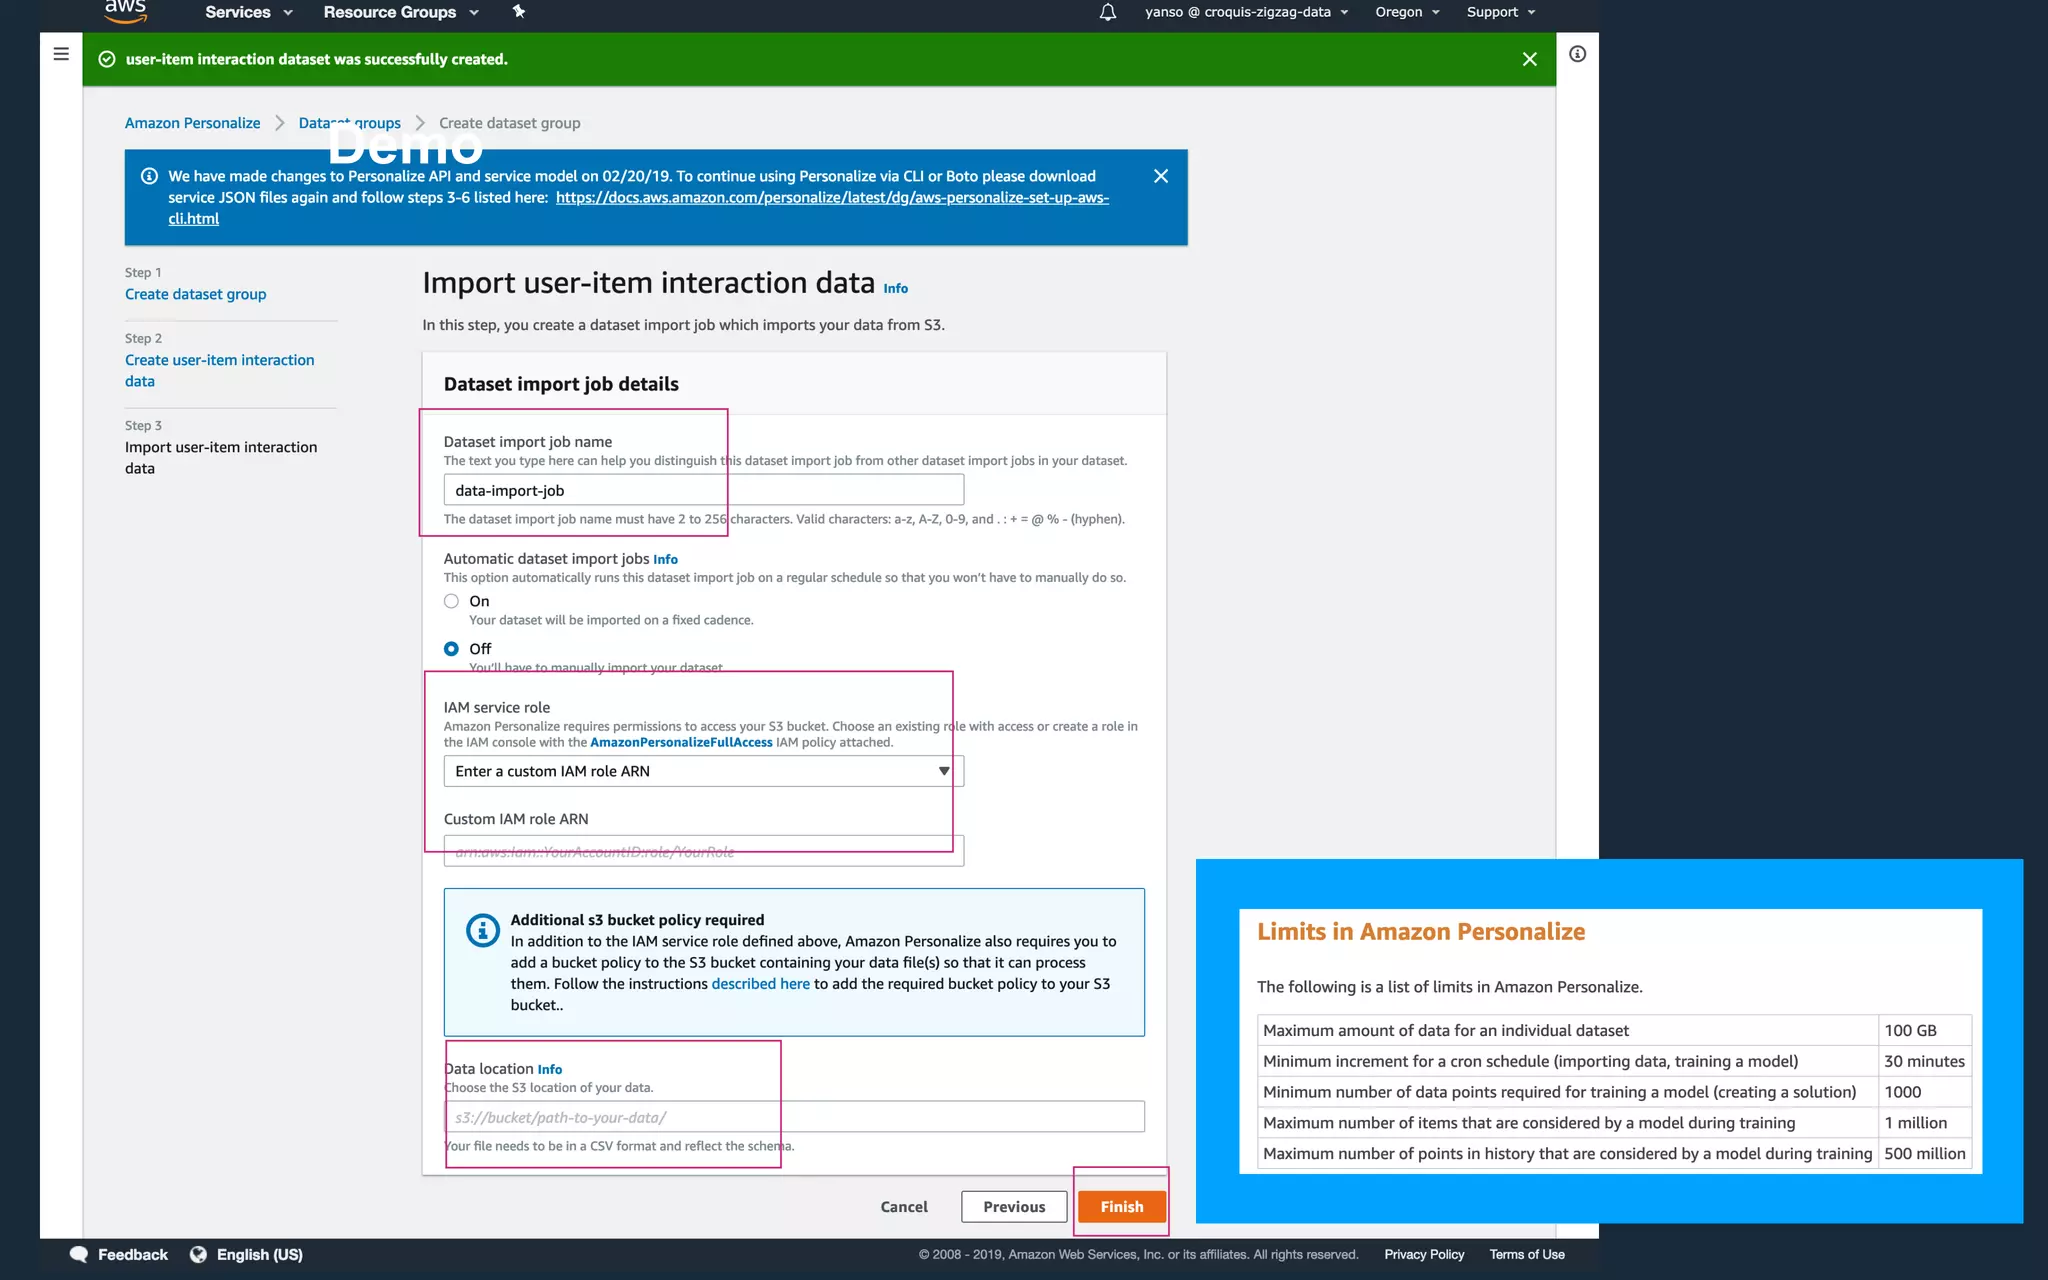Click the Feedback speech bubble icon
Viewport: 2048px width, 1280px height.
point(79,1254)
